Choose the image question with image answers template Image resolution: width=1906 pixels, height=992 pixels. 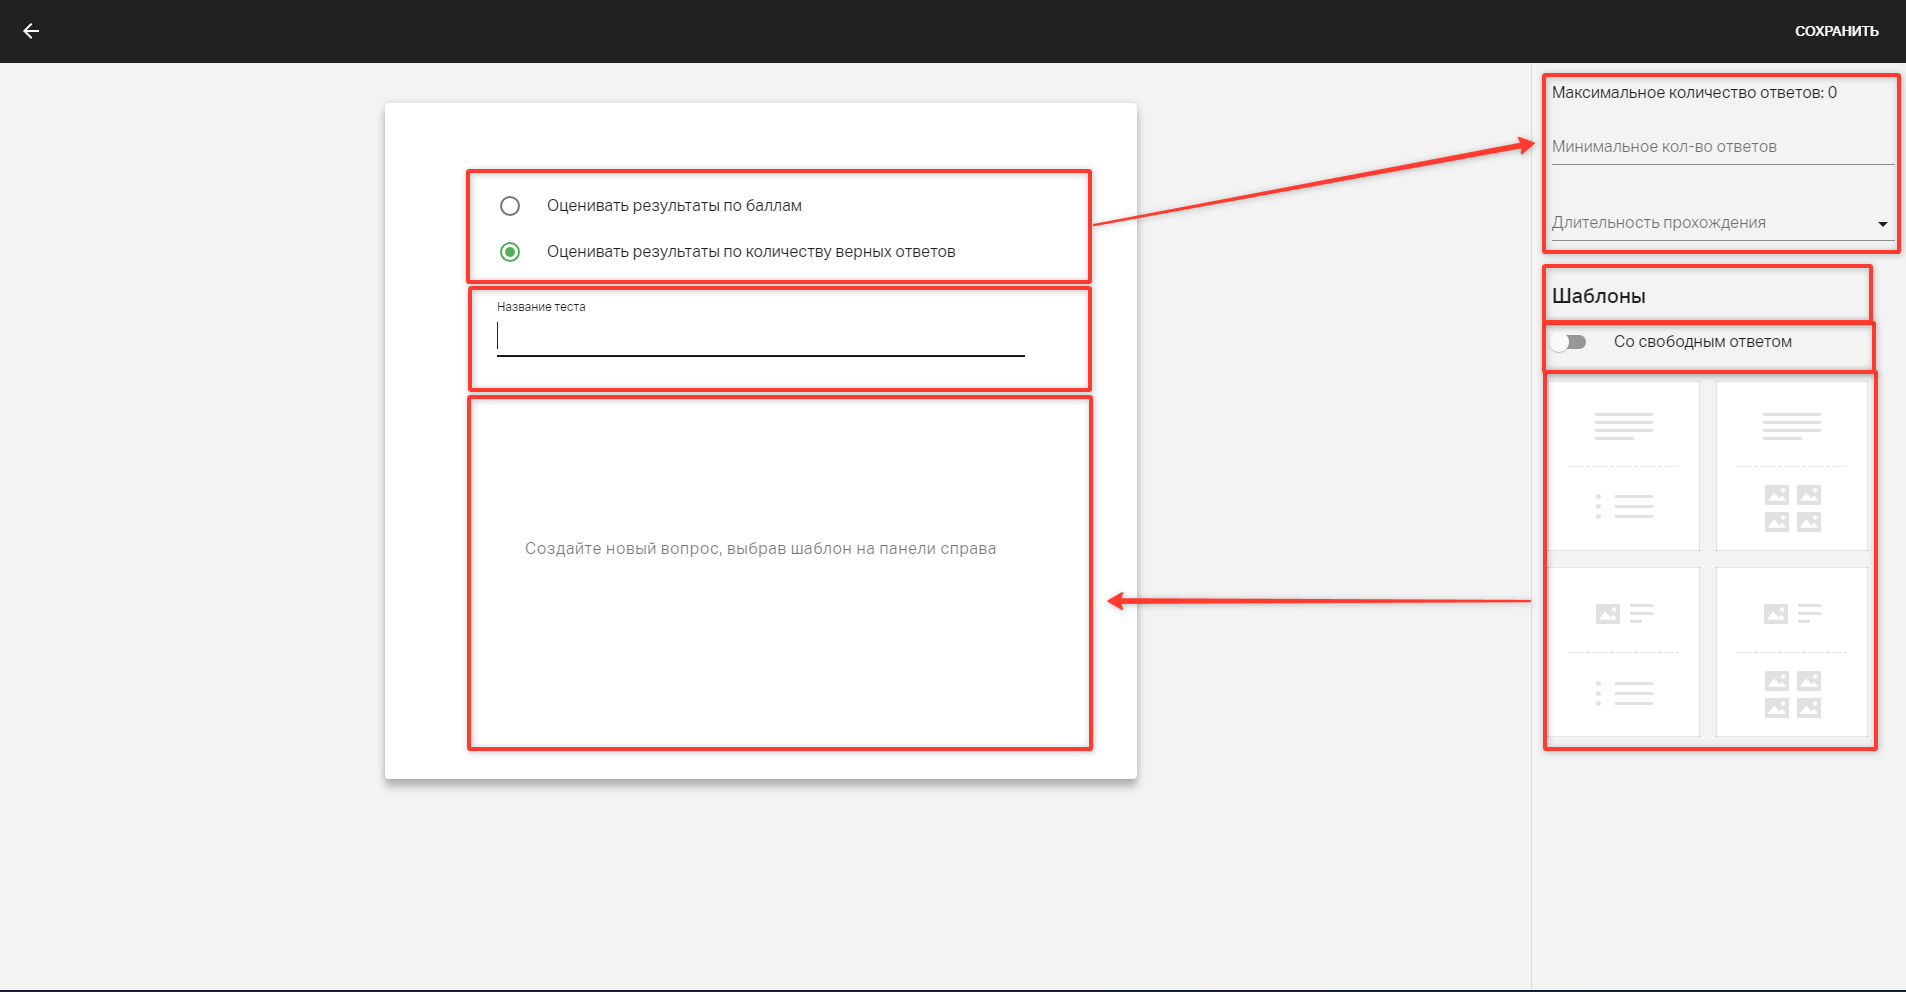coord(1792,652)
